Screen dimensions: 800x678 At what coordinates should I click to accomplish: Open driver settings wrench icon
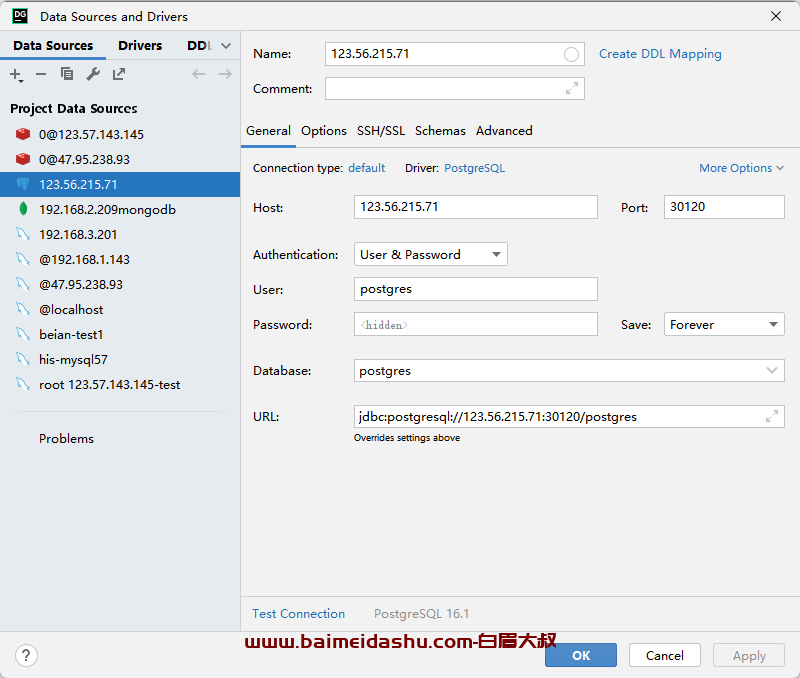pyautogui.click(x=93, y=74)
